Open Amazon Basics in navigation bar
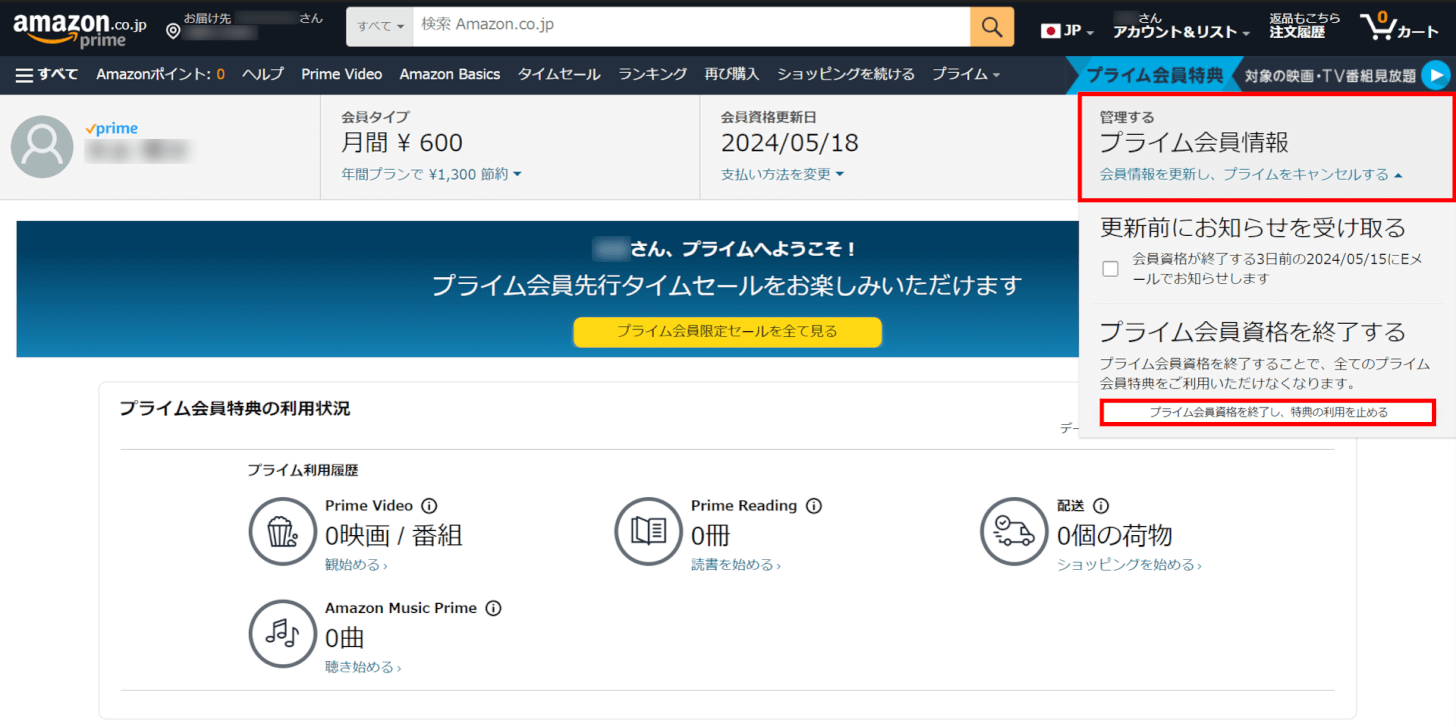This screenshot has height=727, width=1456. coord(450,74)
